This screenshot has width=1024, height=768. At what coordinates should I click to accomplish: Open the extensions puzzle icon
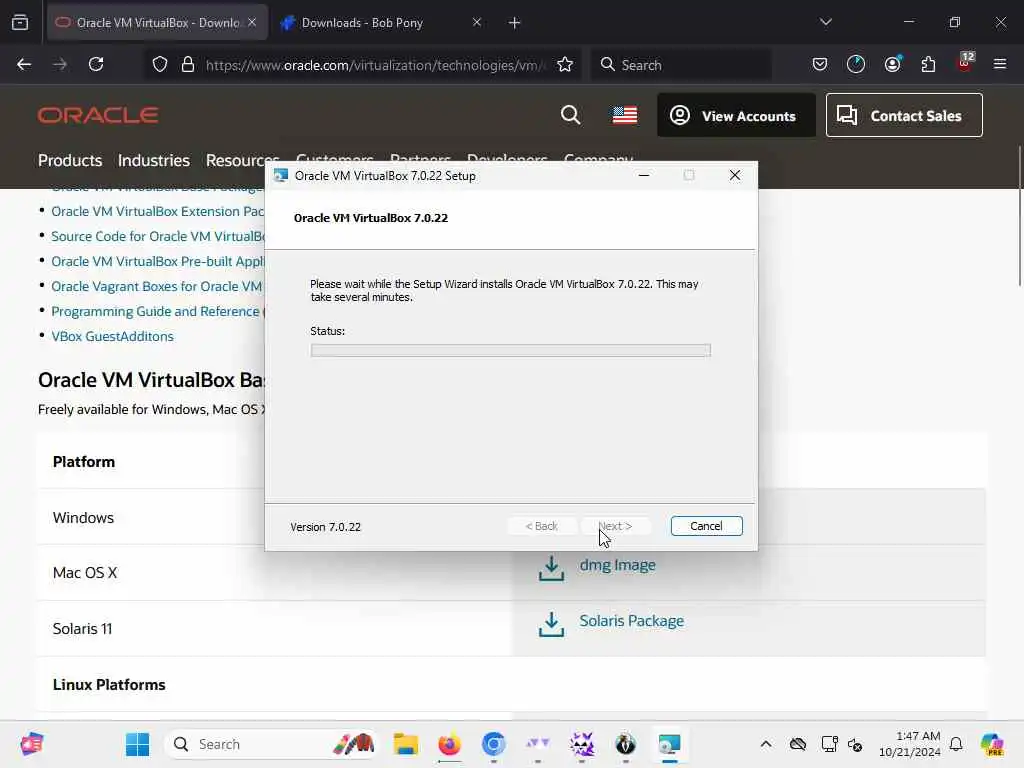tap(928, 64)
